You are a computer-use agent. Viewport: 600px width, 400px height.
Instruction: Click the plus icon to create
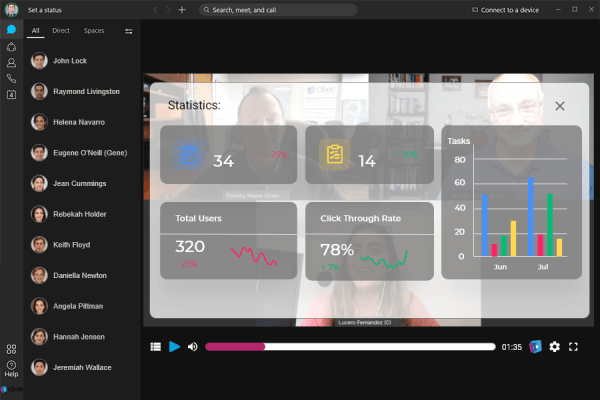(182, 10)
